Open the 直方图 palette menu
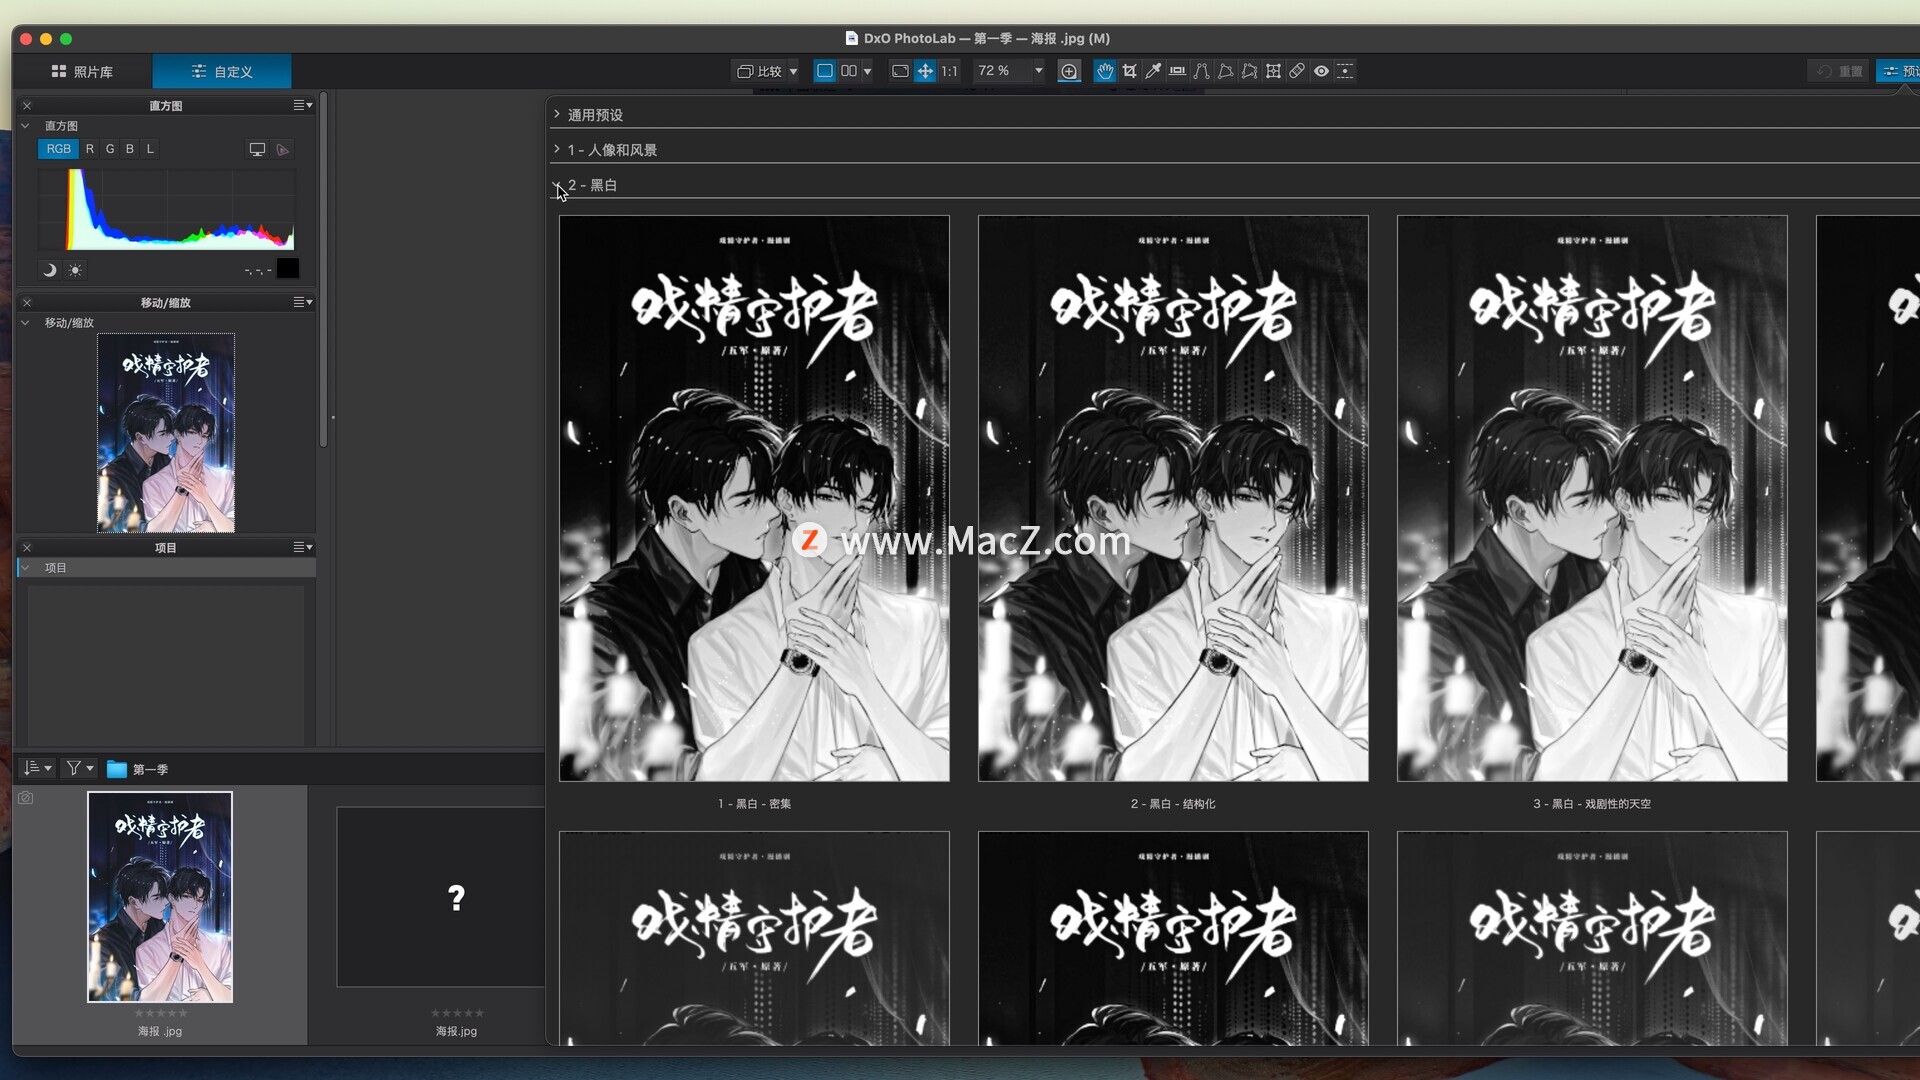This screenshot has height=1080, width=1920. tap(303, 105)
